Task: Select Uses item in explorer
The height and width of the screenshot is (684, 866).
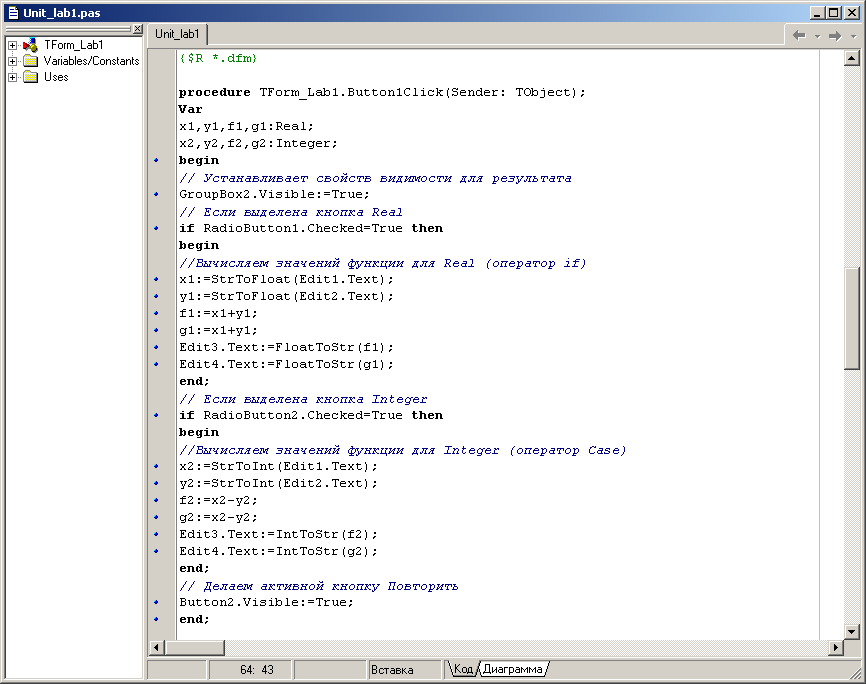Action: click(56, 77)
